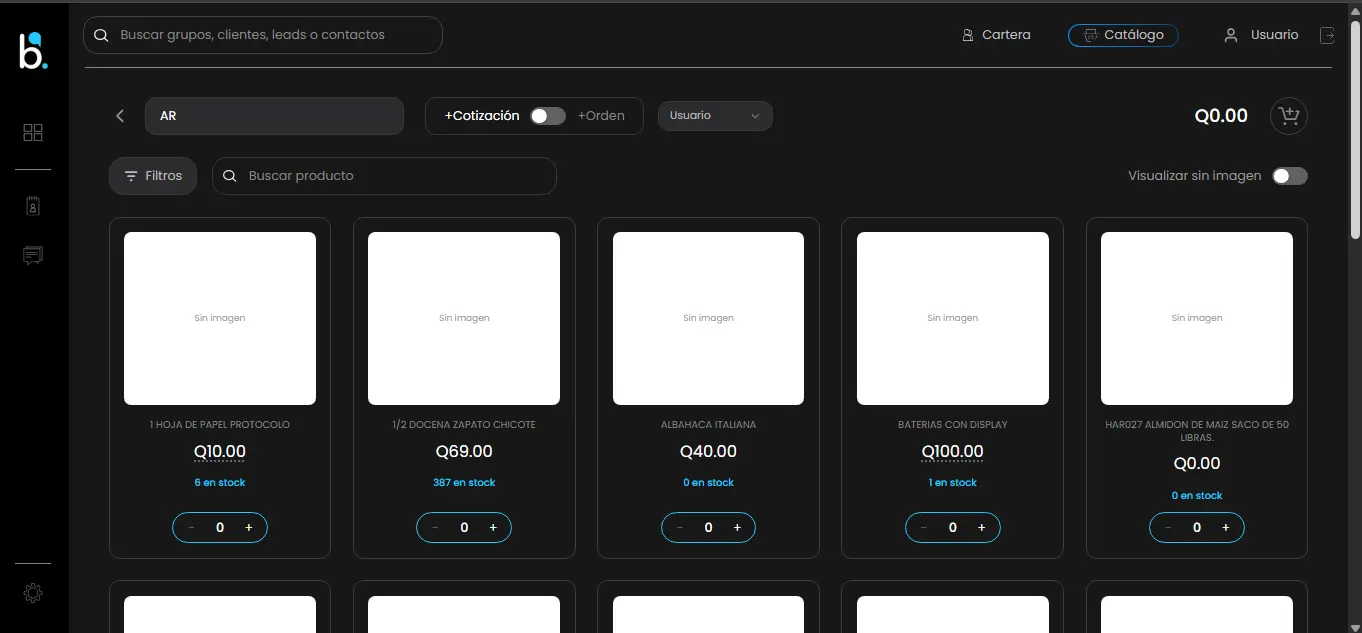The height and width of the screenshot is (633, 1362).
Task: Open the messages icon in sidebar
Action: pos(33,256)
